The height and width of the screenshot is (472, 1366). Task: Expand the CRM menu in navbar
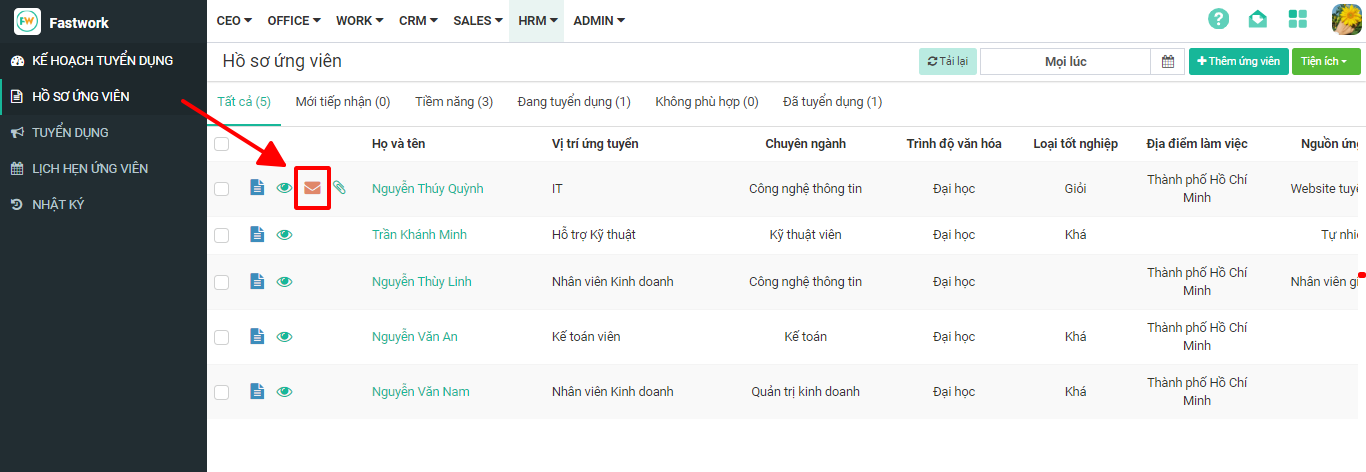[x=420, y=21]
